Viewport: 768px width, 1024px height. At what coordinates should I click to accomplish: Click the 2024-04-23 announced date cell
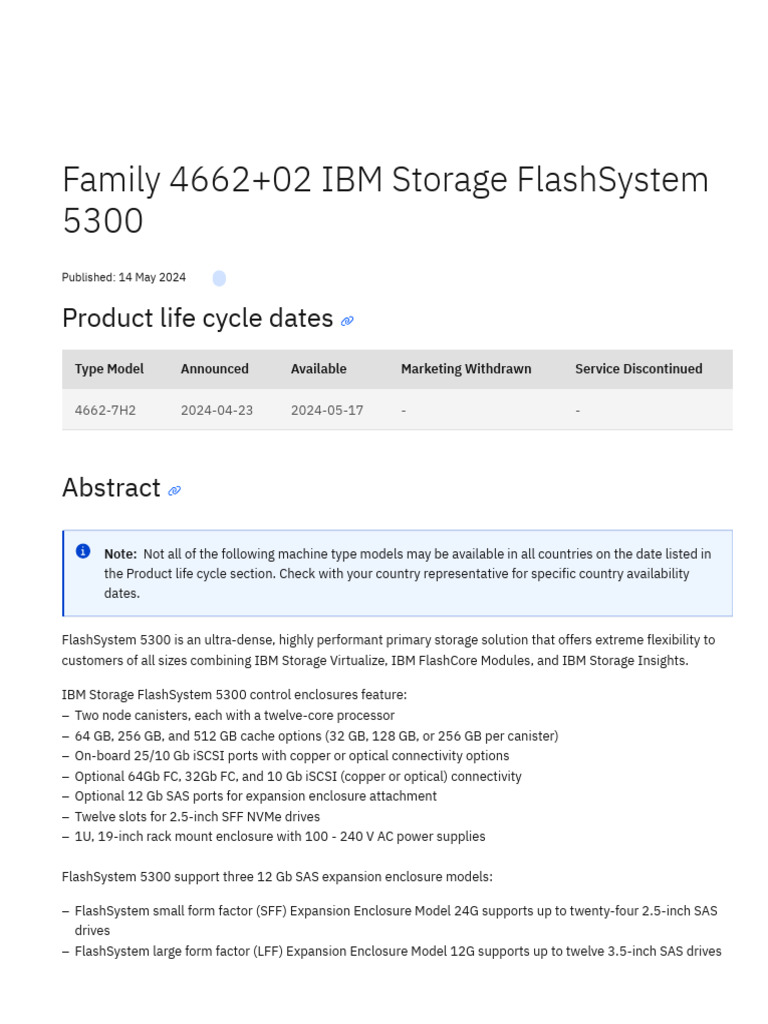pos(216,411)
